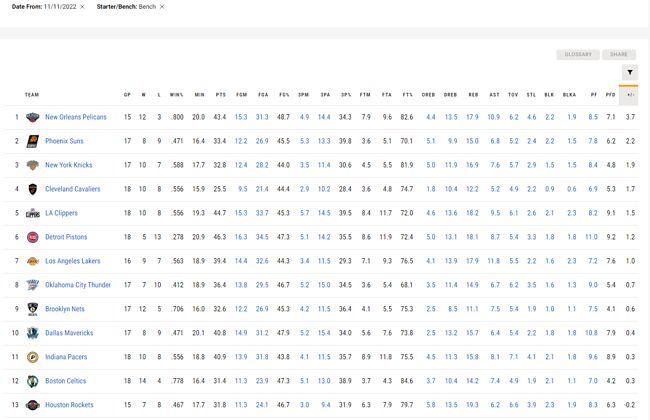650x420 pixels.
Task: Sort table by FTM column header
Action: 365,95
